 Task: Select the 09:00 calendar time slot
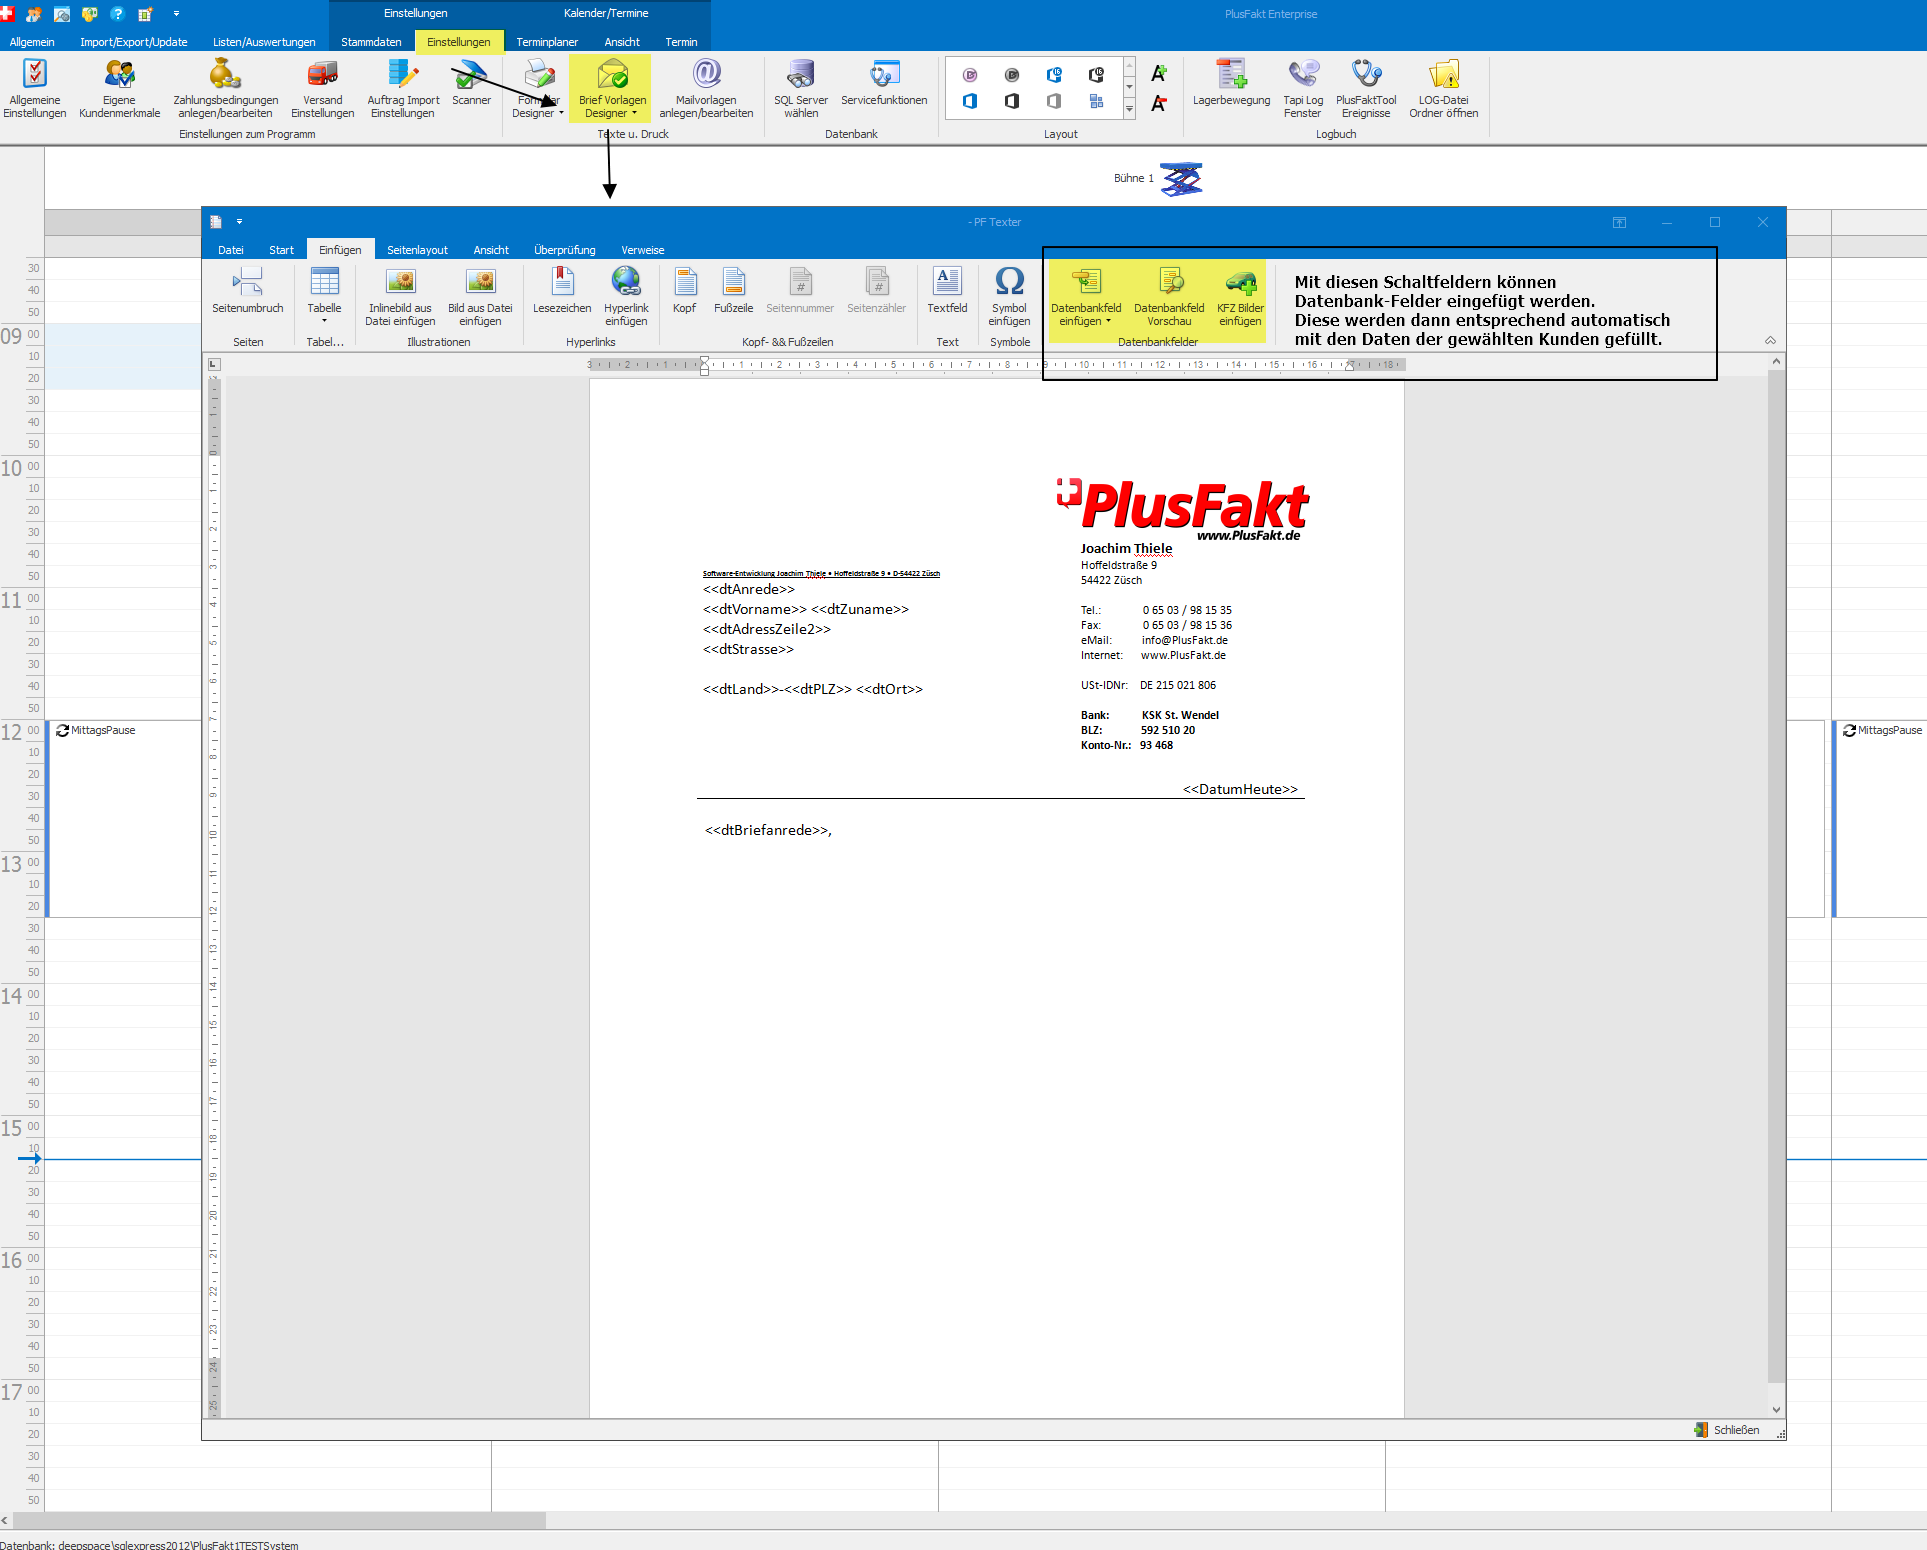[122, 334]
